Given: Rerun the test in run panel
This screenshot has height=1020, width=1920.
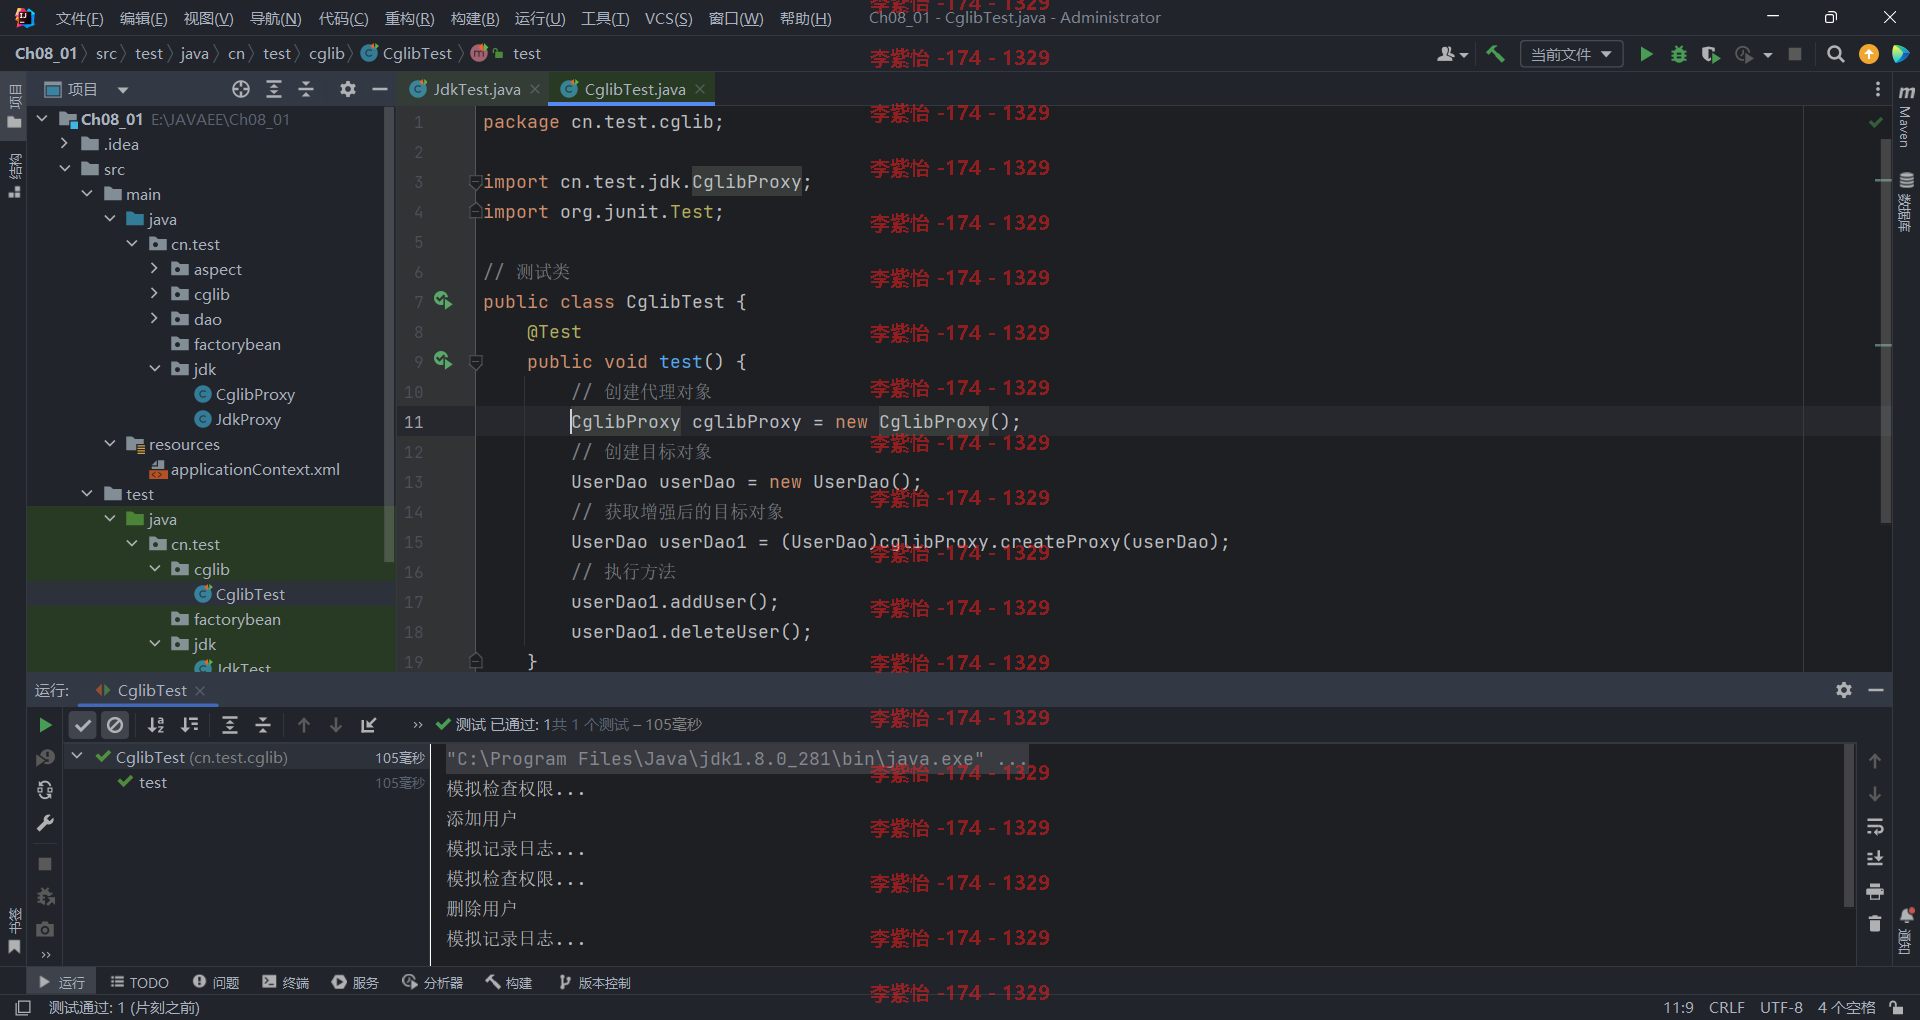Looking at the screenshot, I should 45,725.
